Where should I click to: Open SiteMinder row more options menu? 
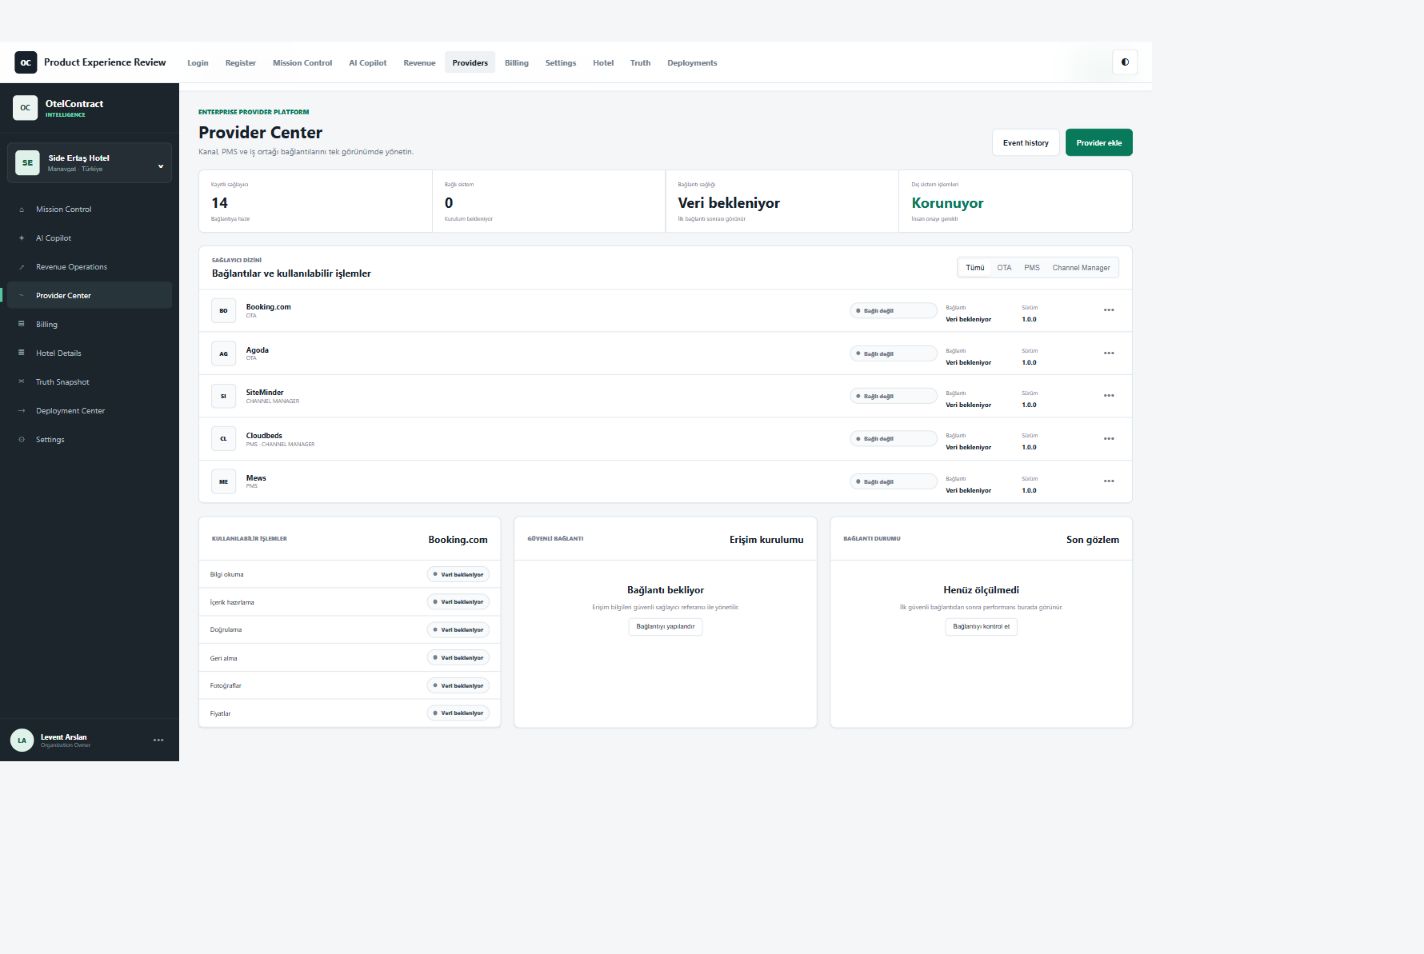coord(1109,396)
